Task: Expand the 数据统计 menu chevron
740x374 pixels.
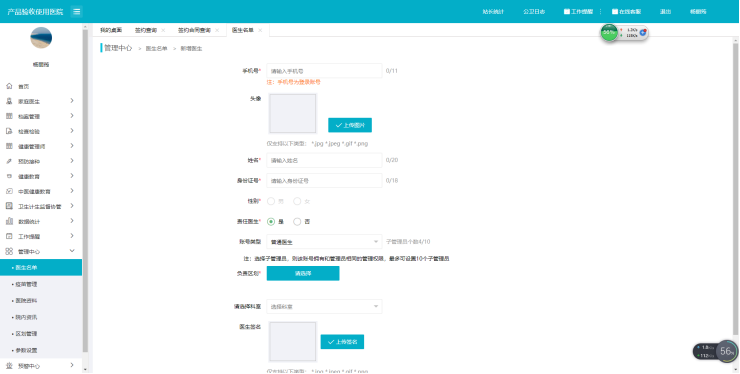Action: (x=72, y=221)
